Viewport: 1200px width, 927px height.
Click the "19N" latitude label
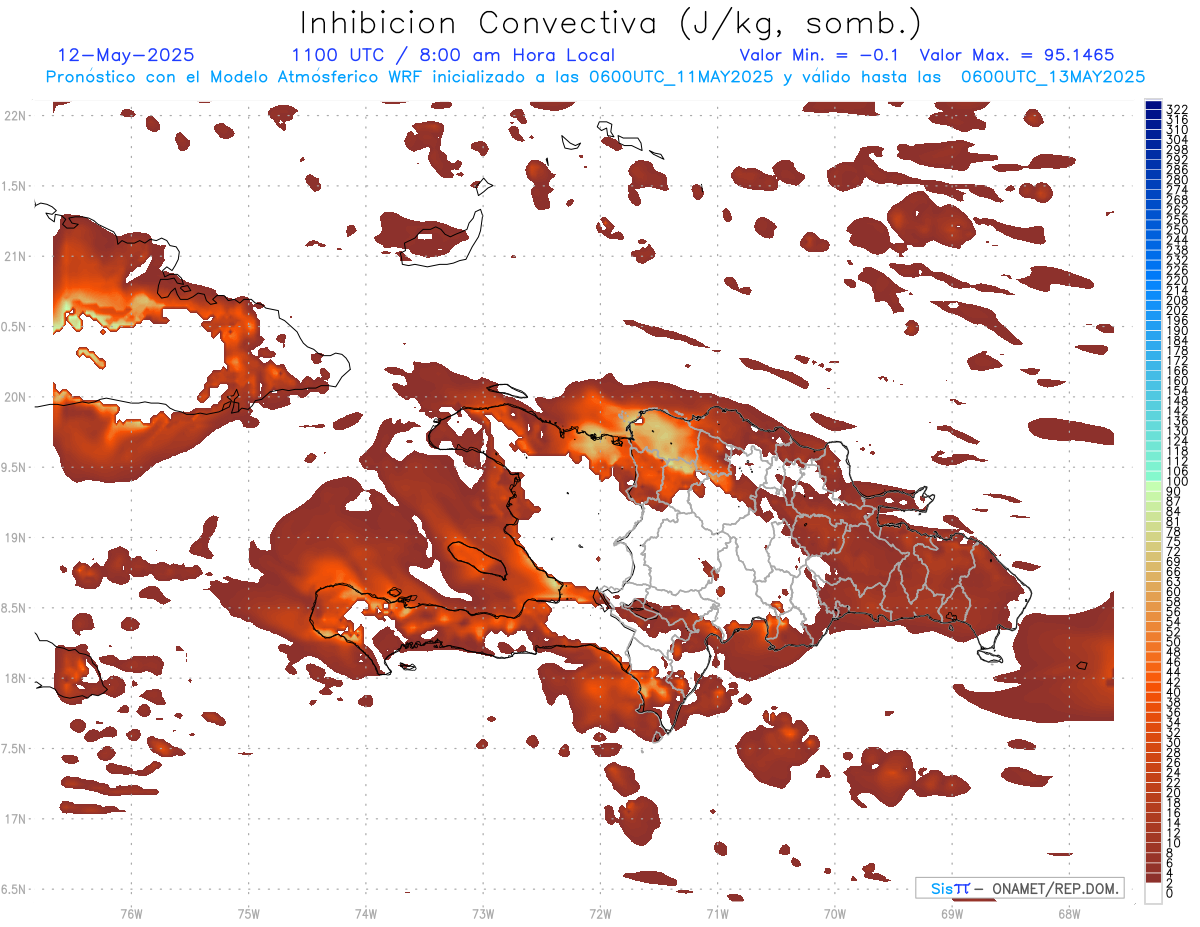coord(15,538)
